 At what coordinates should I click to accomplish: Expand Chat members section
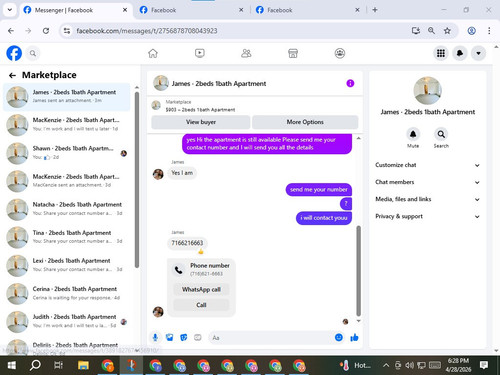(427, 182)
